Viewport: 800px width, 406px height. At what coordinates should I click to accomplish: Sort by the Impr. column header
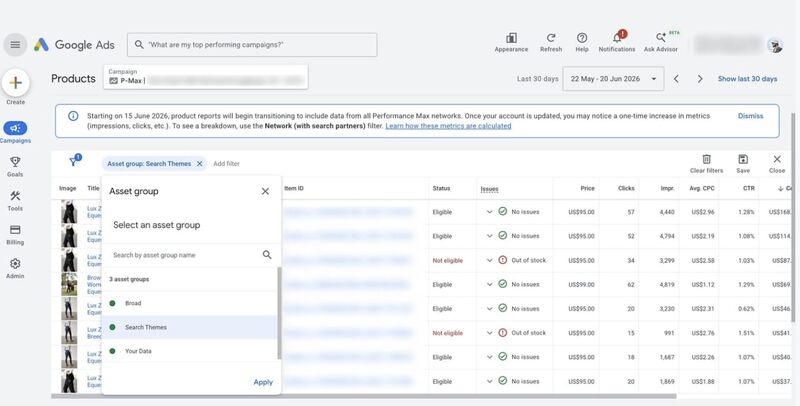667,188
